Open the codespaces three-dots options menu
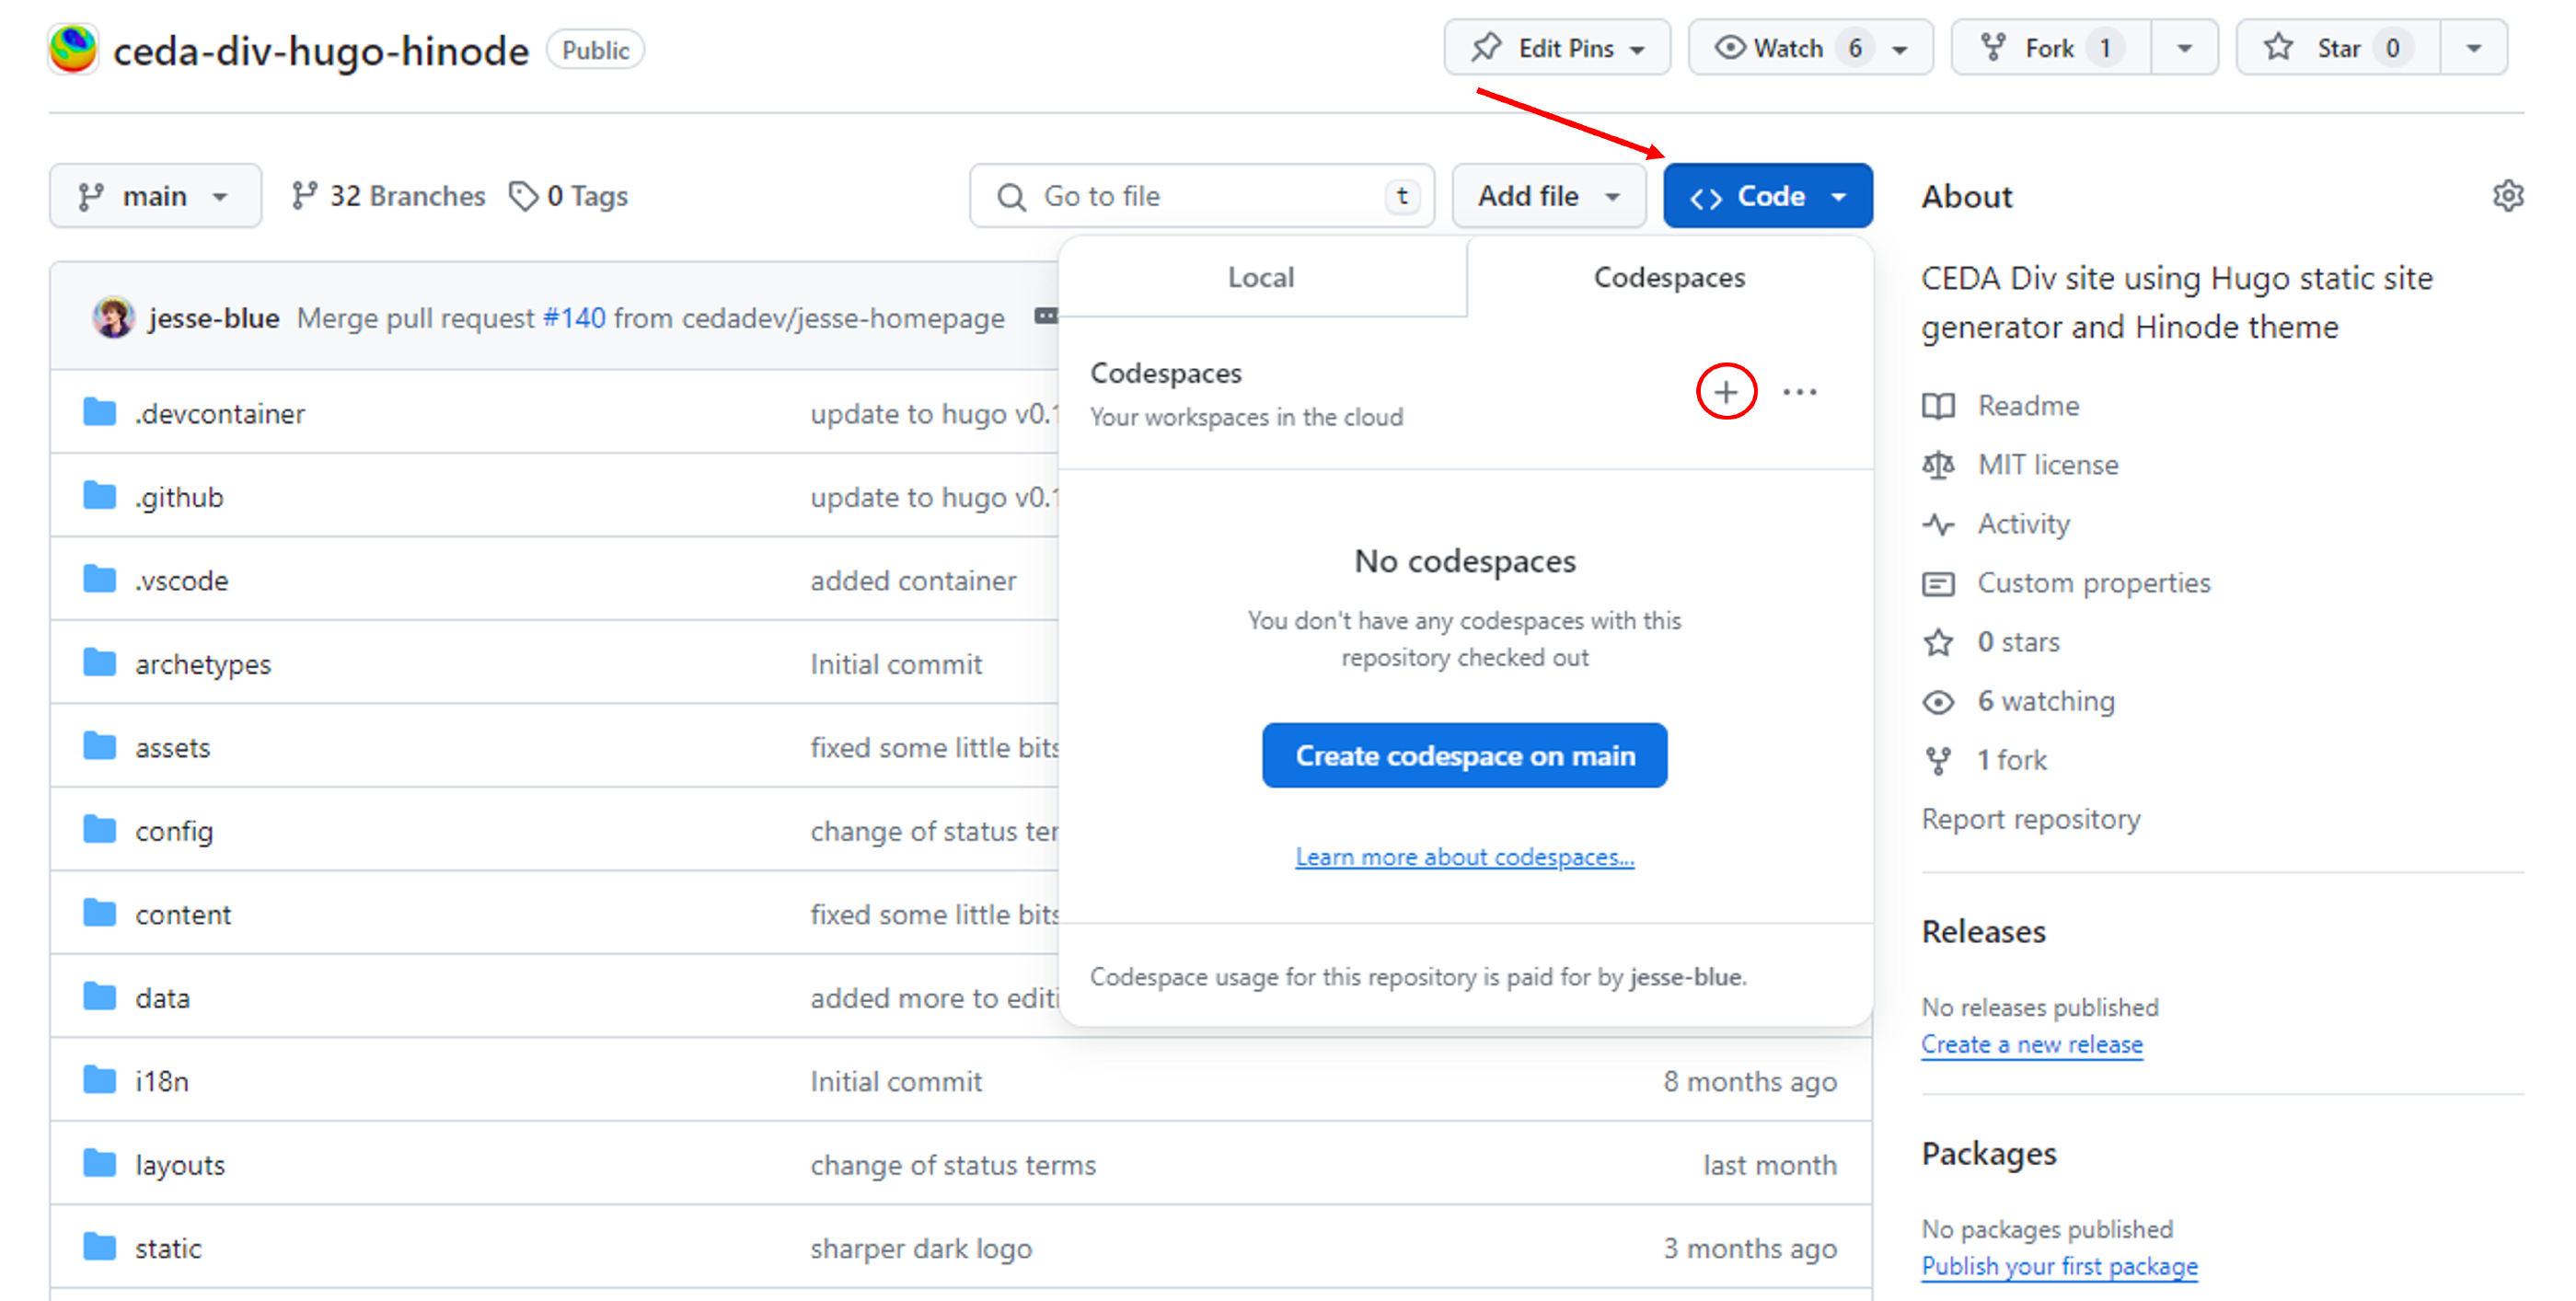The image size is (2576, 1301). click(x=1799, y=392)
